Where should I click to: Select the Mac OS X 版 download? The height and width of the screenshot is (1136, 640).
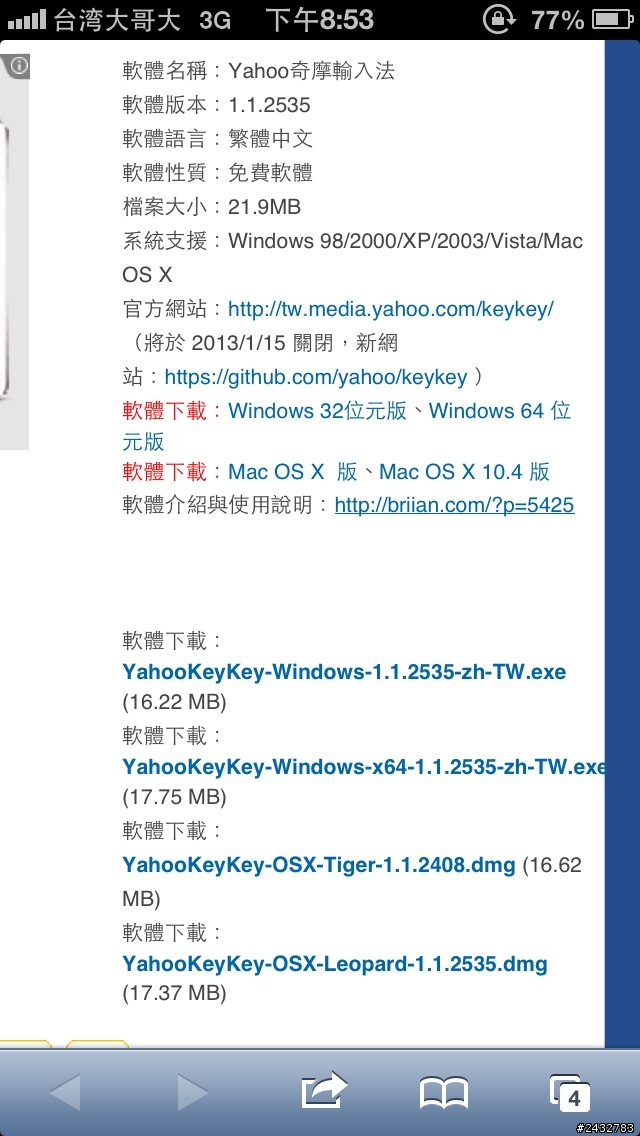click(x=293, y=472)
